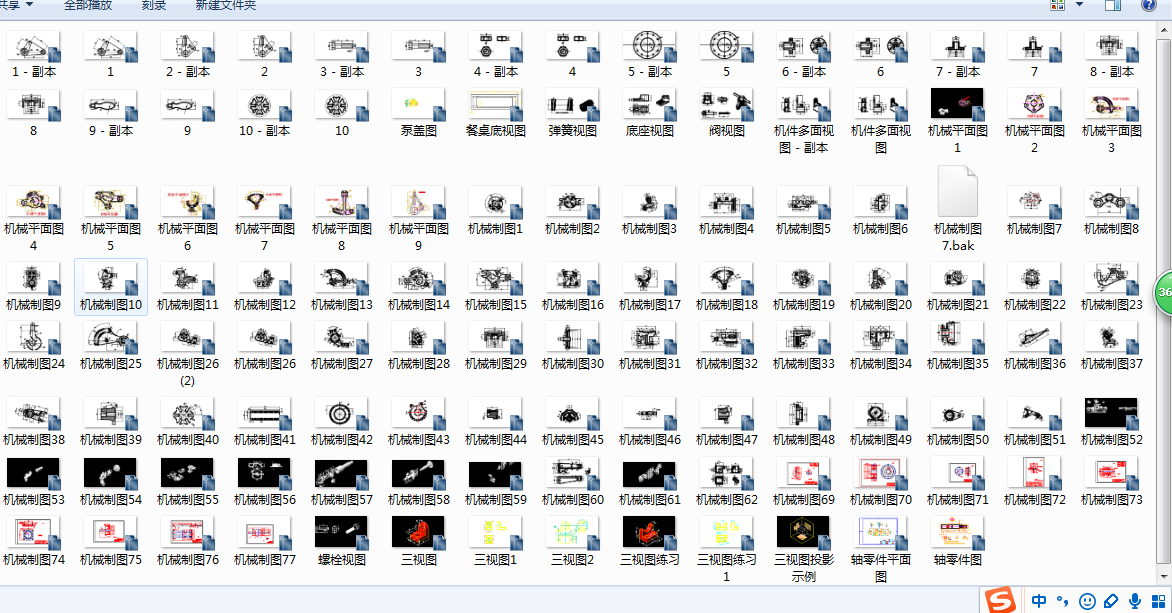This screenshot has width=1172, height=613.
Task: Select the 底座视图 file
Action: (650, 114)
